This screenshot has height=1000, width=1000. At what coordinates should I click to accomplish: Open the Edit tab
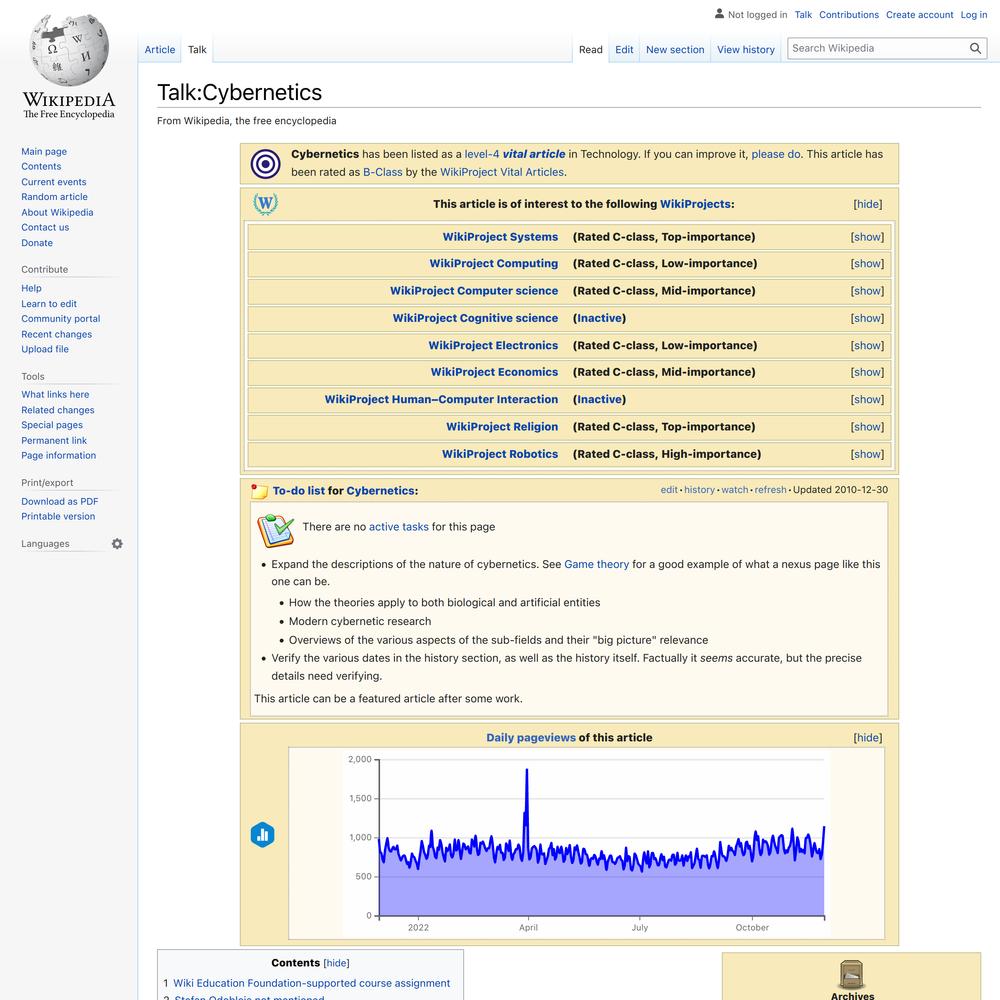[x=624, y=50]
